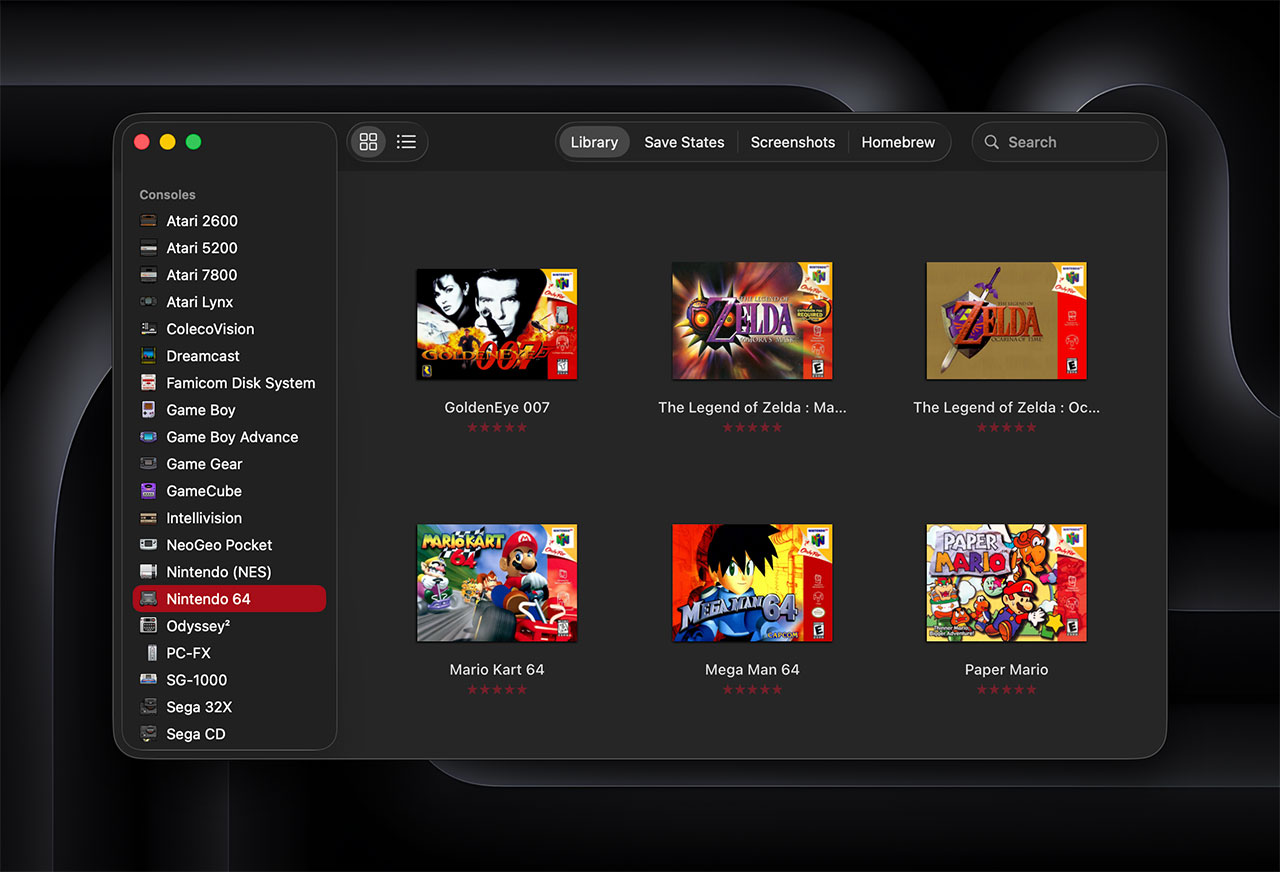1280x872 pixels.
Task: Select the Majora's Mask Zelda cover
Action: point(752,321)
